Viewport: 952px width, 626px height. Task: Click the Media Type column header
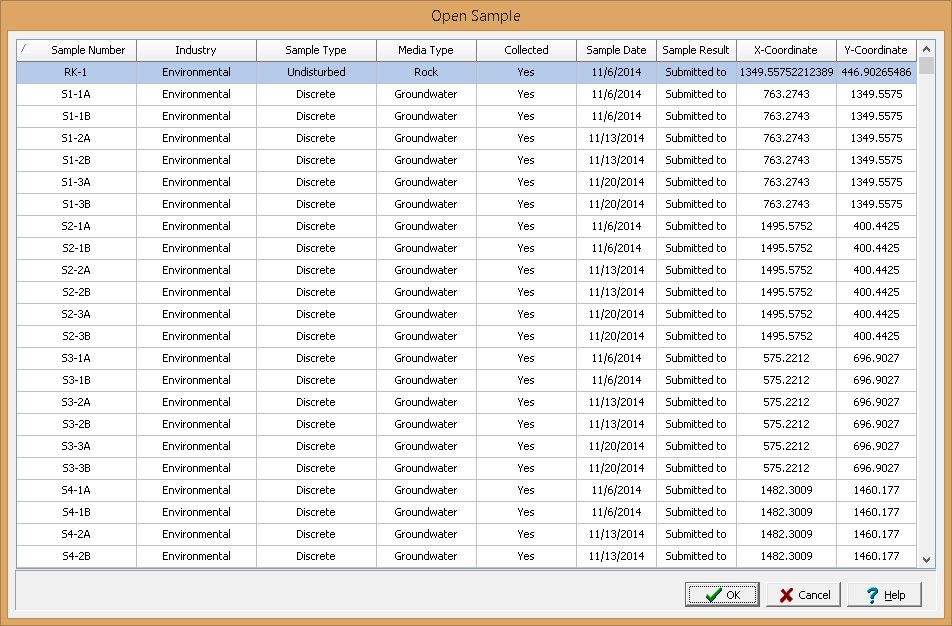click(x=426, y=50)
